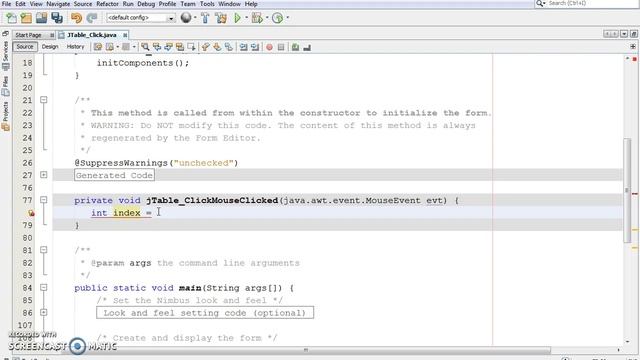
Task: Click the Undo arrow icon
Action: tap(76, 18)
